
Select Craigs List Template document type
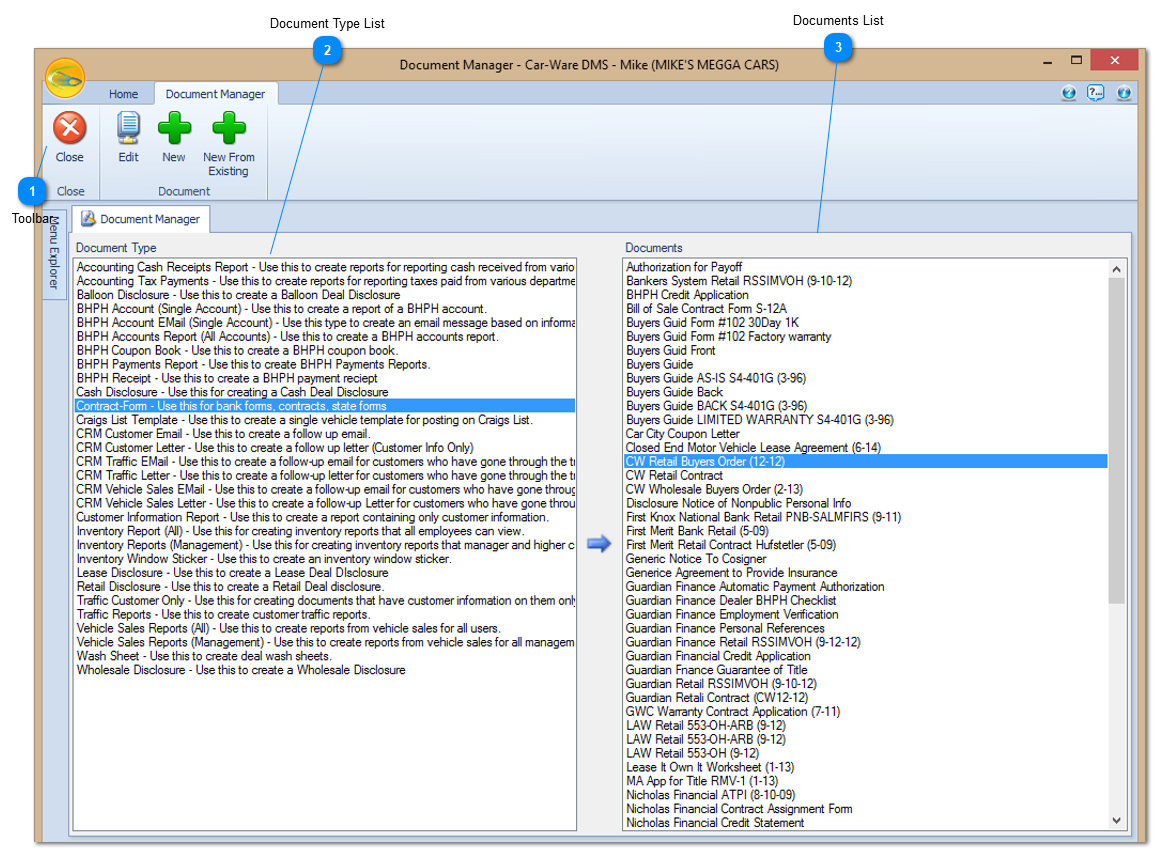[325, 421]
